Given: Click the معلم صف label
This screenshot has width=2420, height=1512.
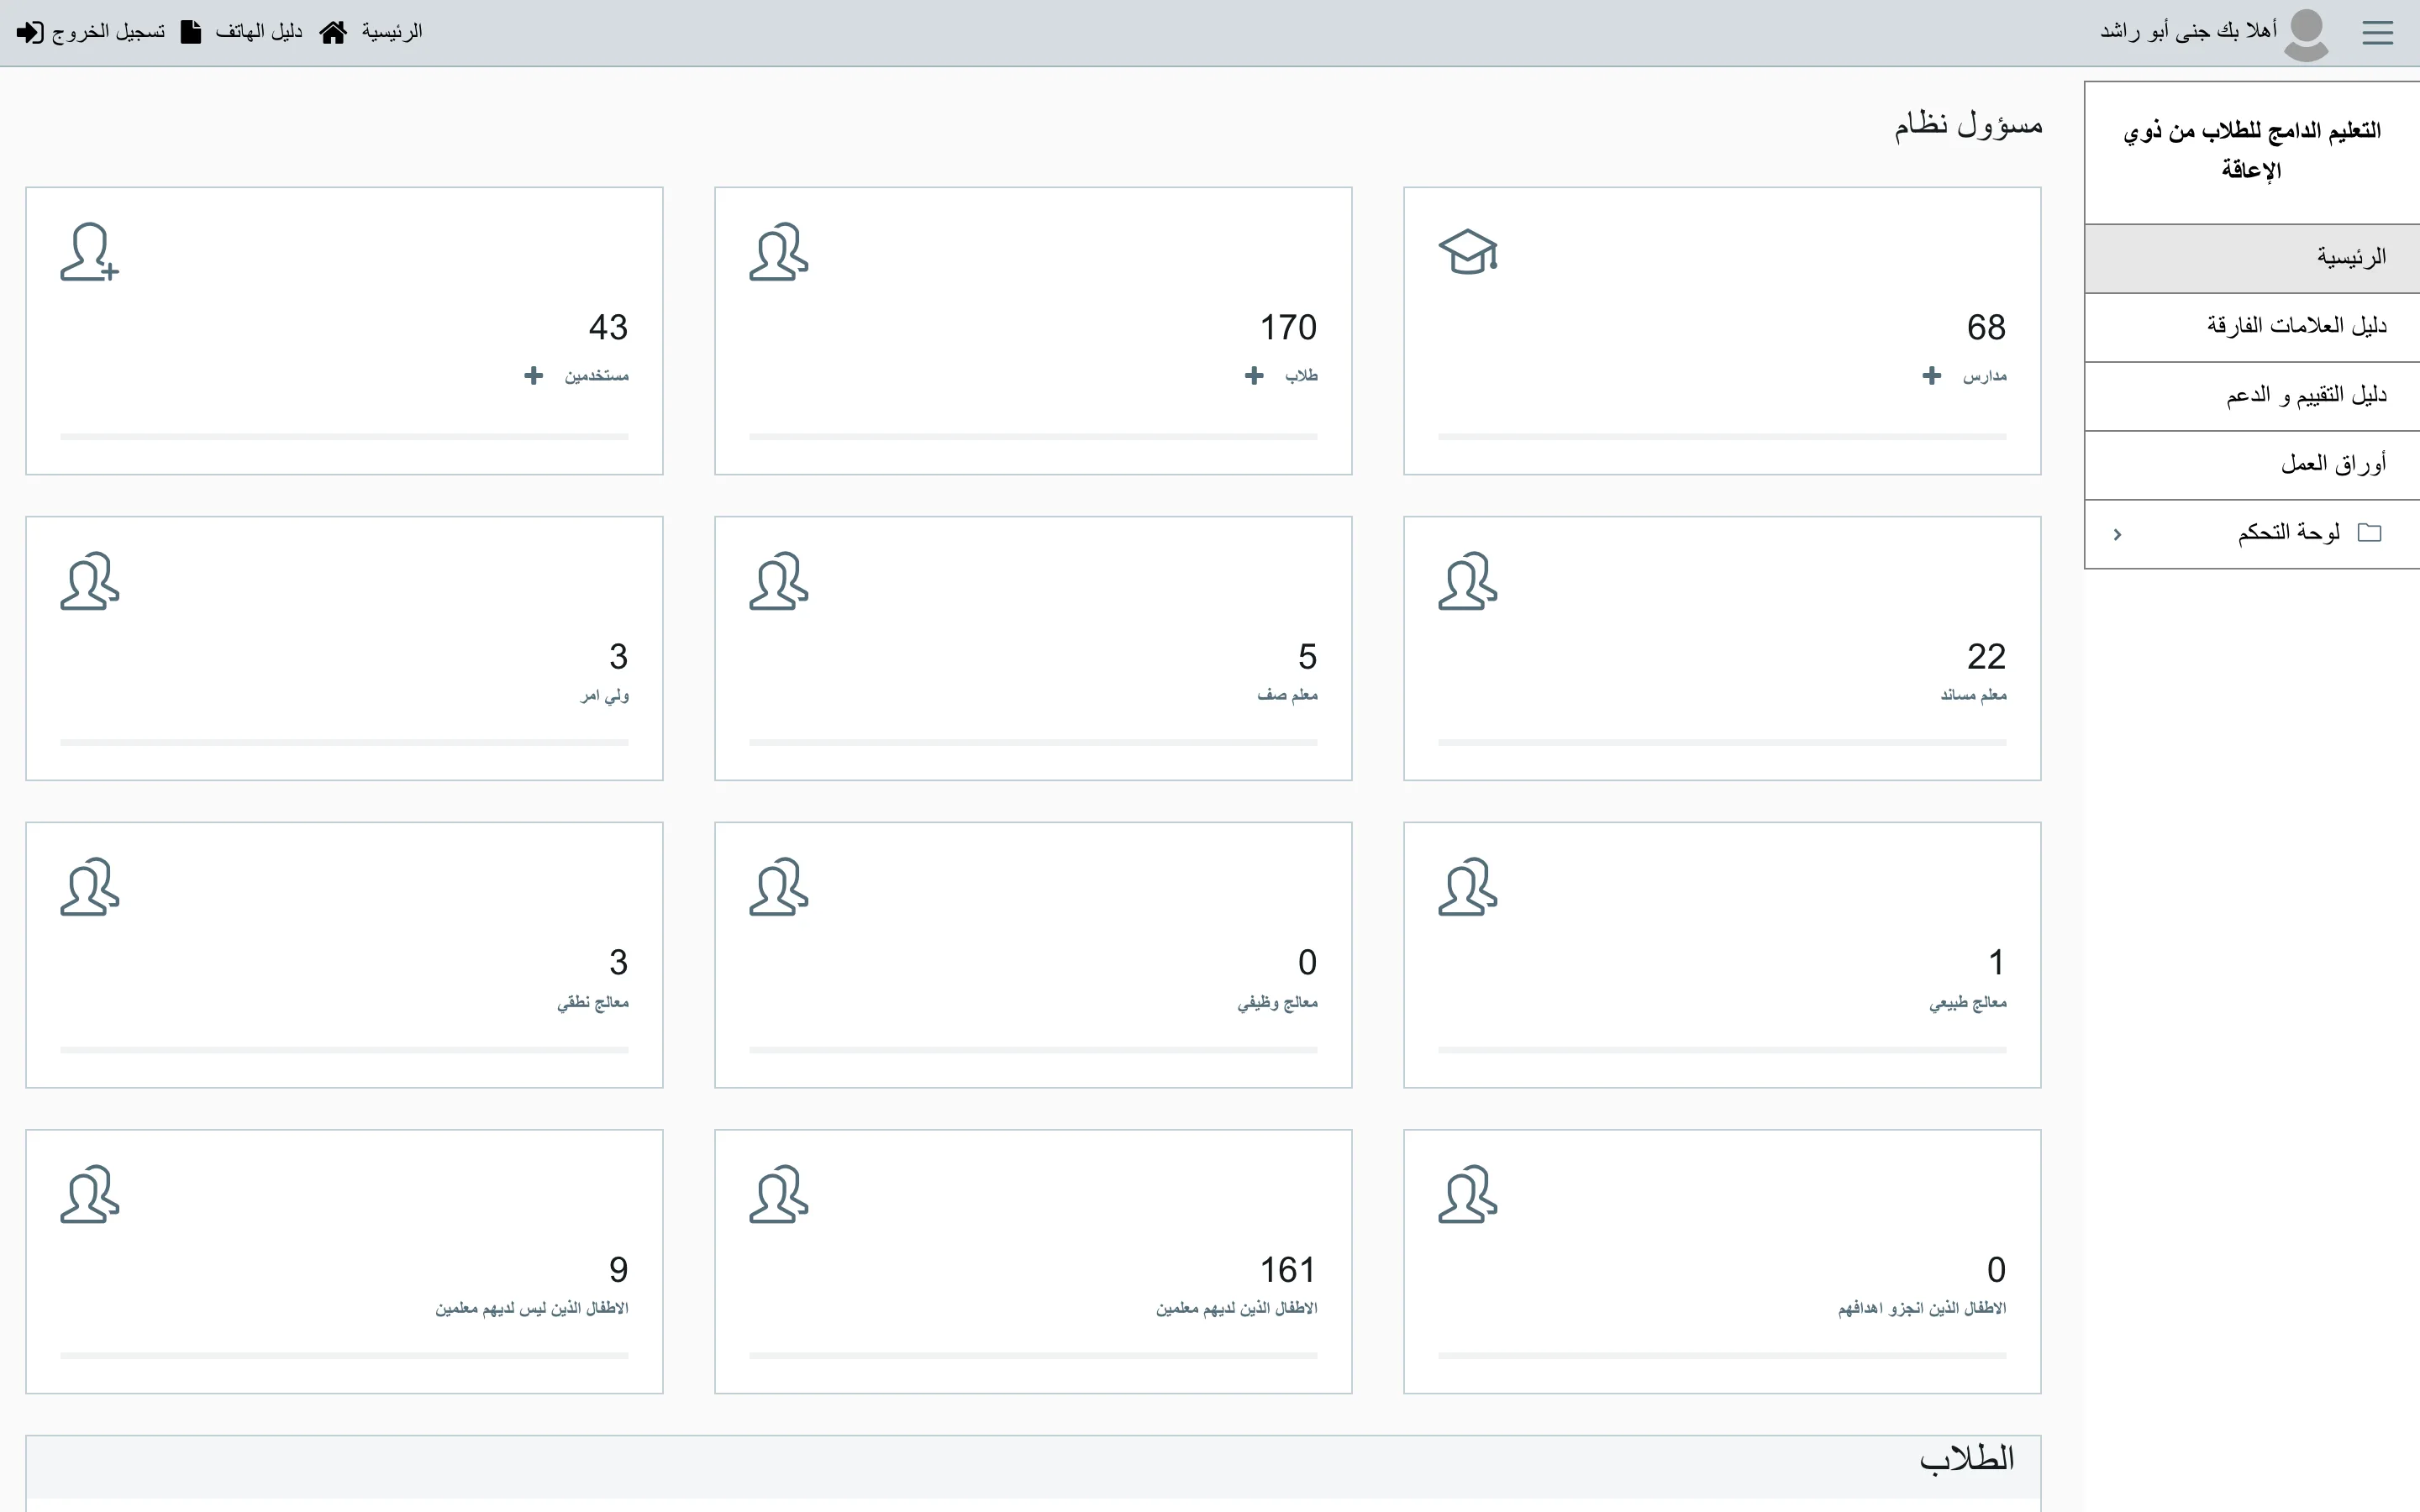Looking at the screenshot, I should click(1287, 695).
